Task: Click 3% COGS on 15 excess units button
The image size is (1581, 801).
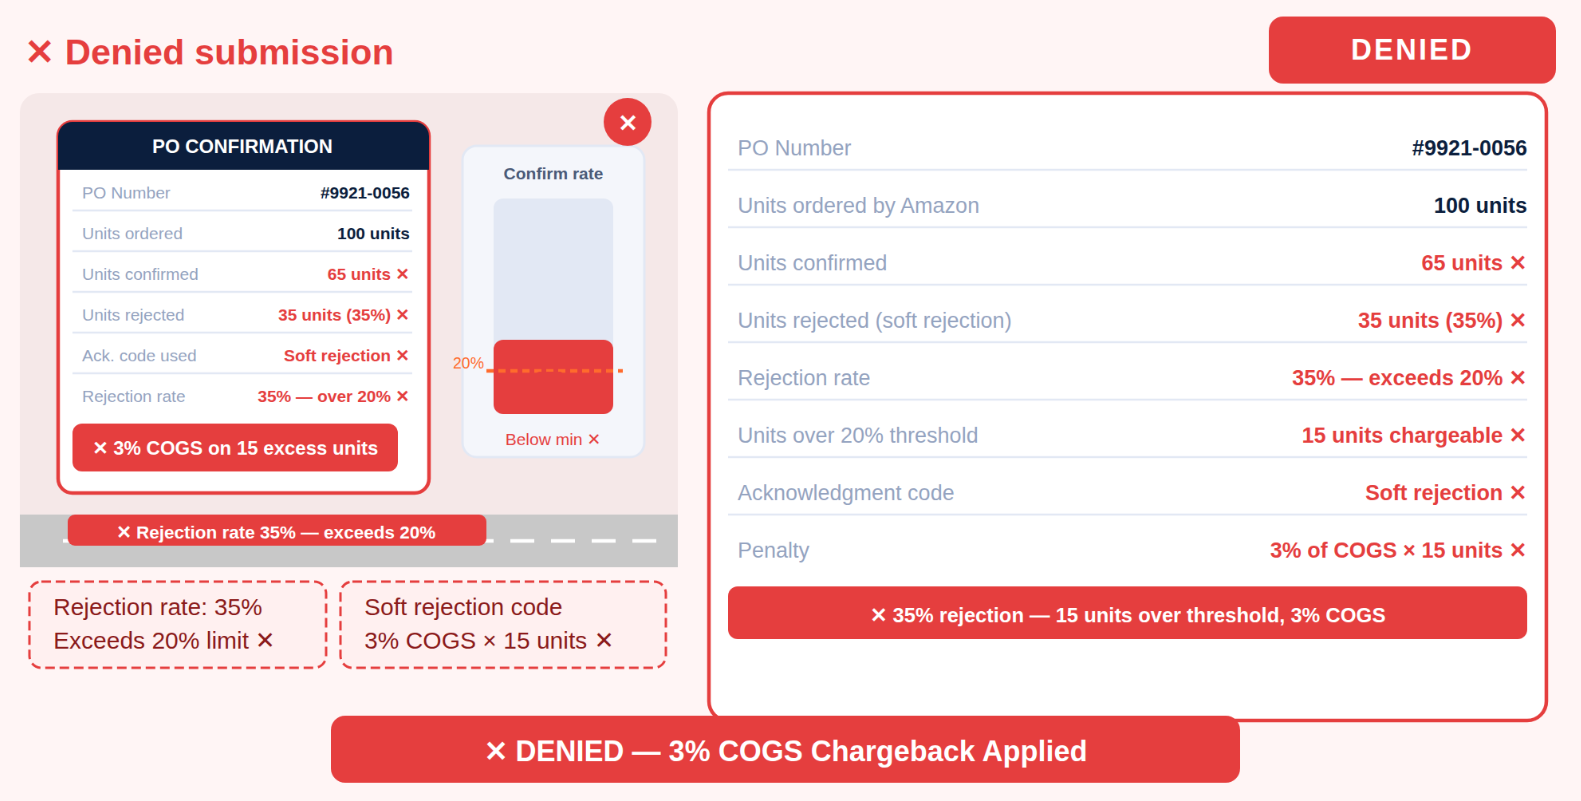Action: 235,448
